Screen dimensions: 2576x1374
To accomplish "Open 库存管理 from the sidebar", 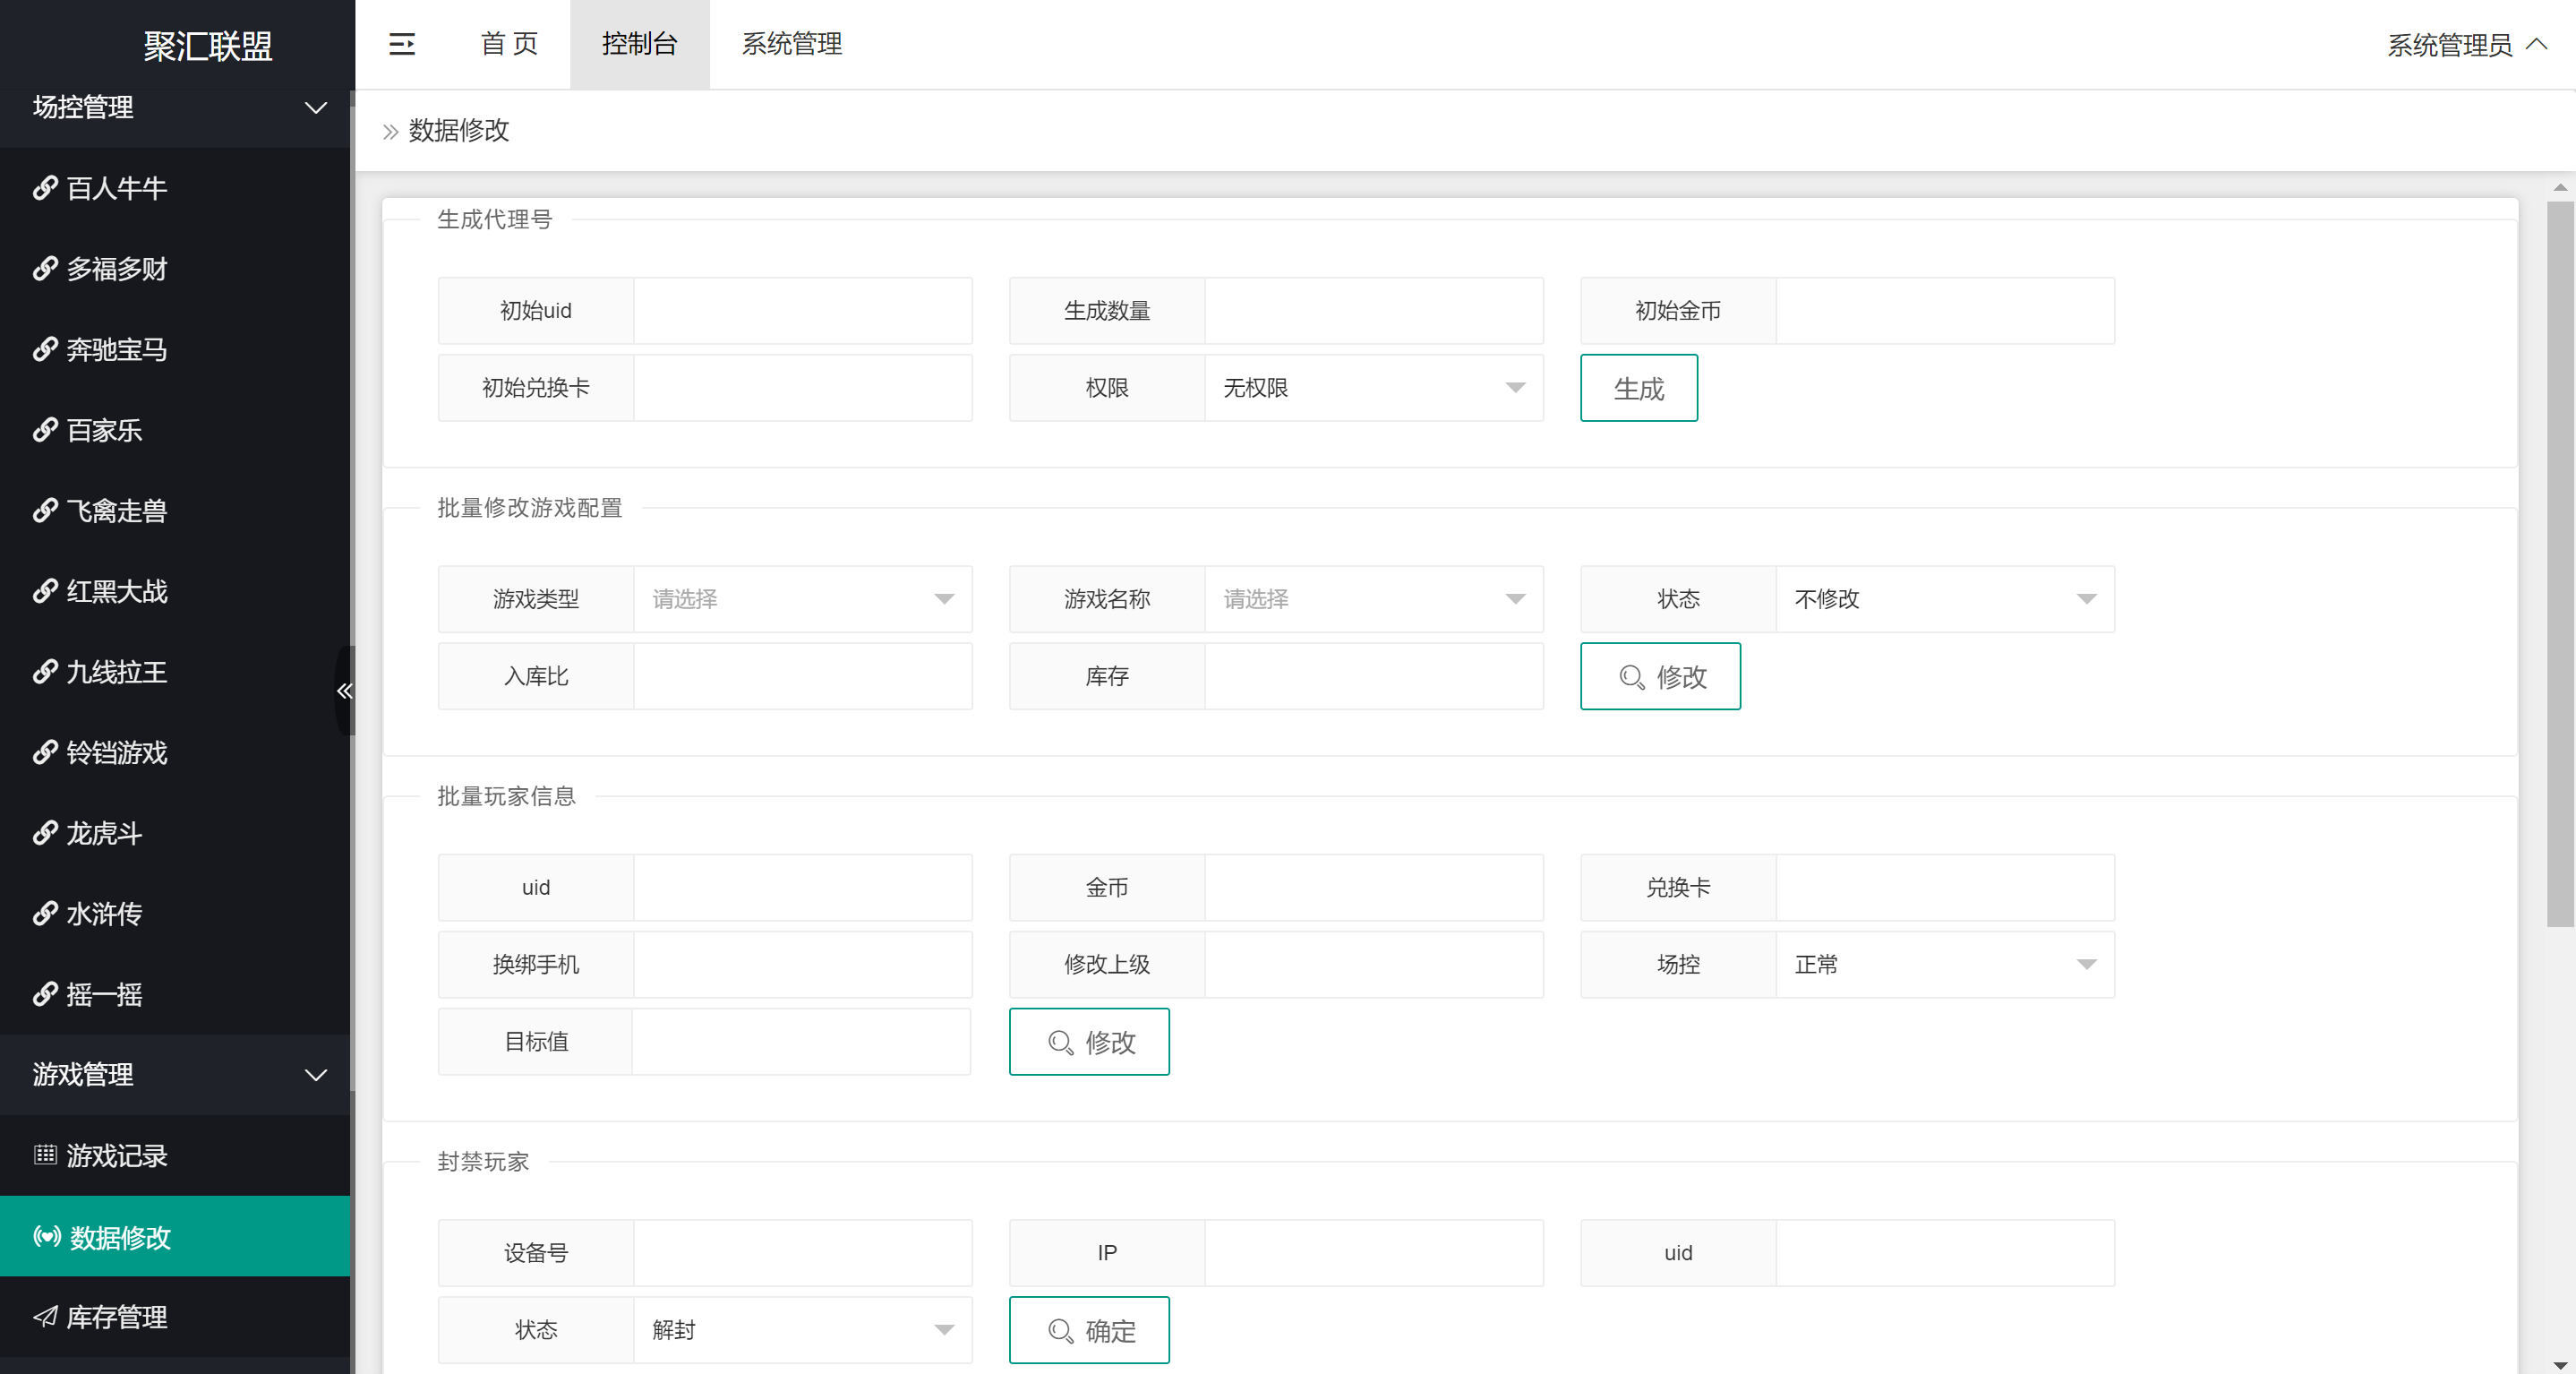I will tap(115, 1317).
